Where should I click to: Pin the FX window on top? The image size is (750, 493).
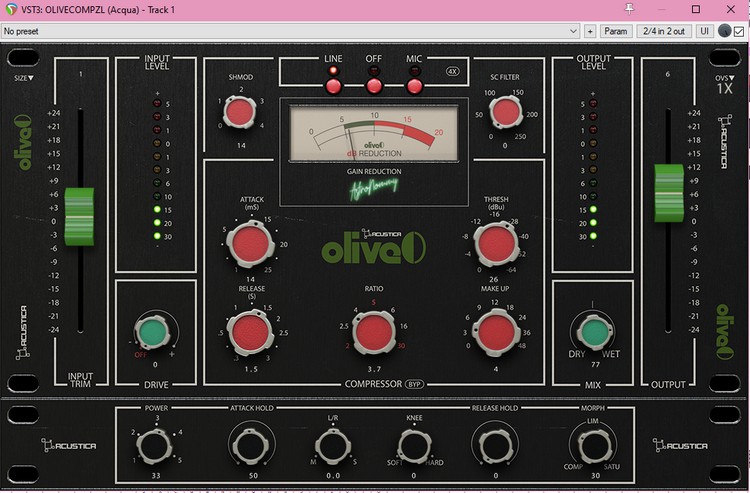click(x=629, y=9)
